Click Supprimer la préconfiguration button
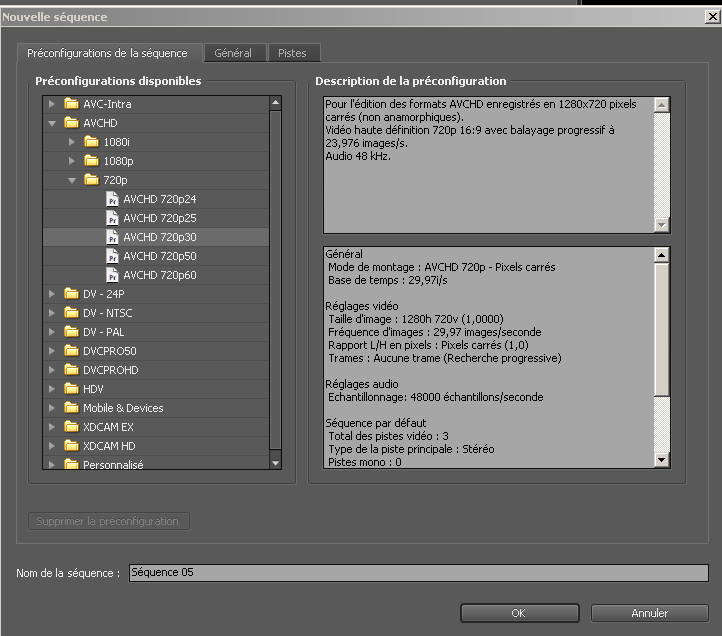Viewport: 722px width, 636px height. pyautogui.click(x=108, y=521)
